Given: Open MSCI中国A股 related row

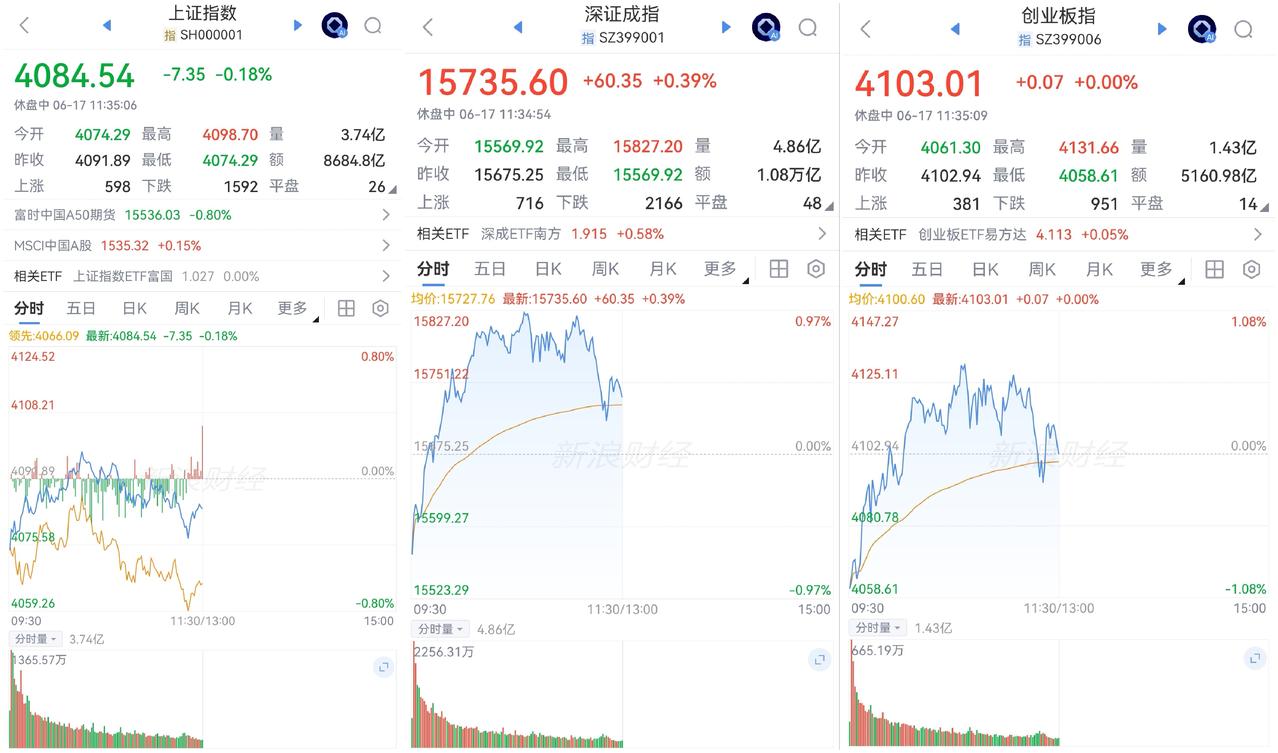Looking at the screenshot, I should (x=202, y=245).
